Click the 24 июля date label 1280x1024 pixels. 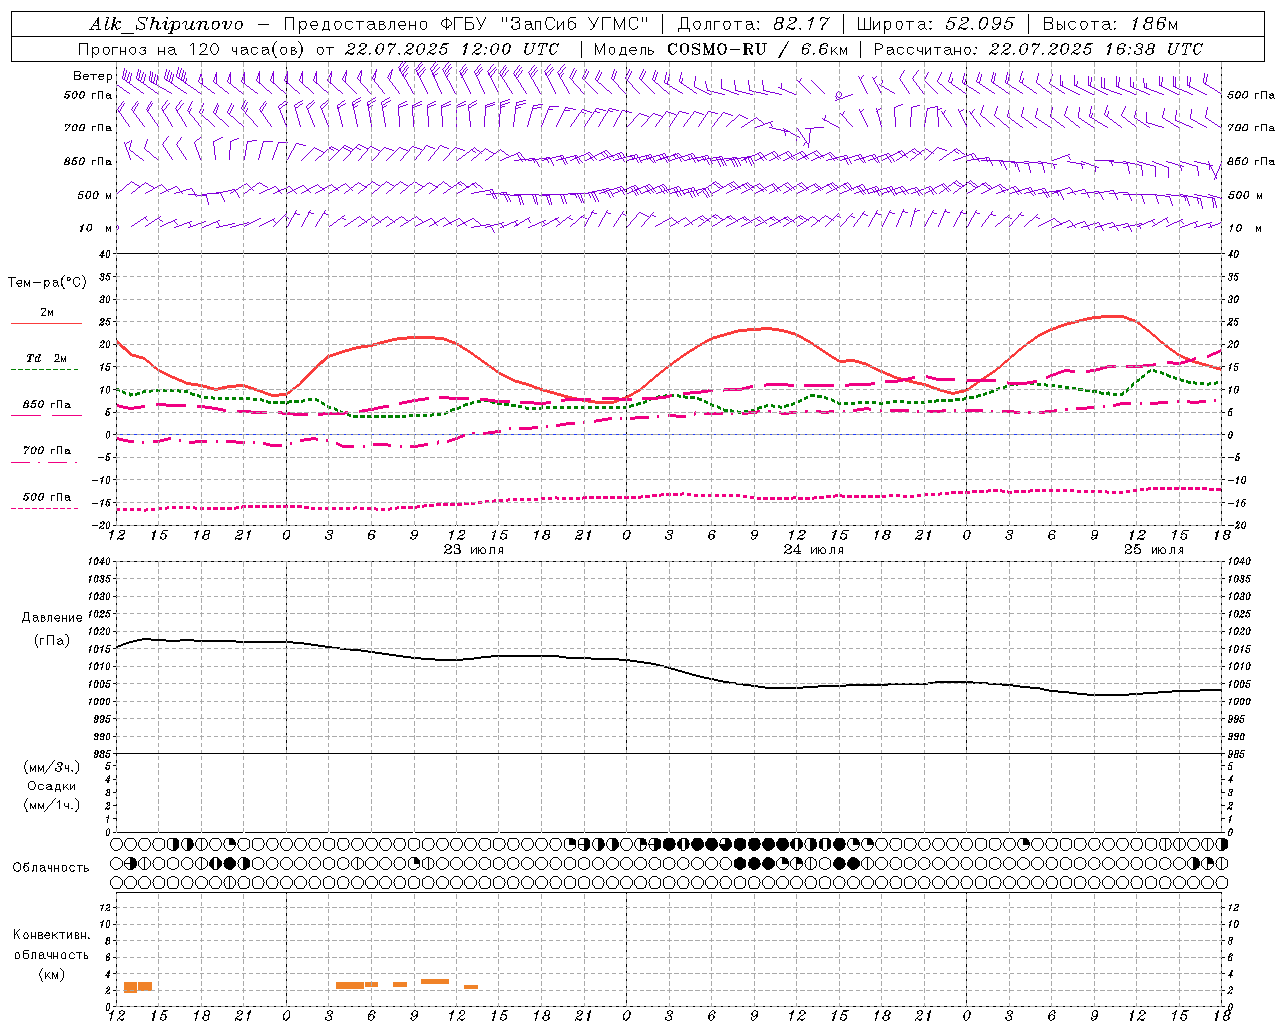pos(814,550)
